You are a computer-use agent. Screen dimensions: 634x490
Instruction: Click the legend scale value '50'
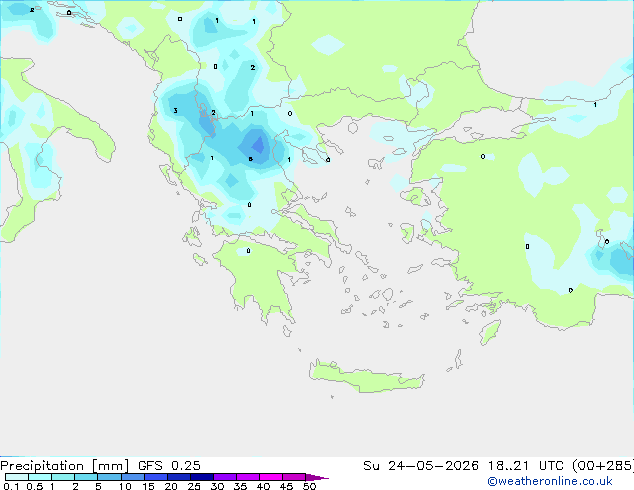tap(310, 486)
